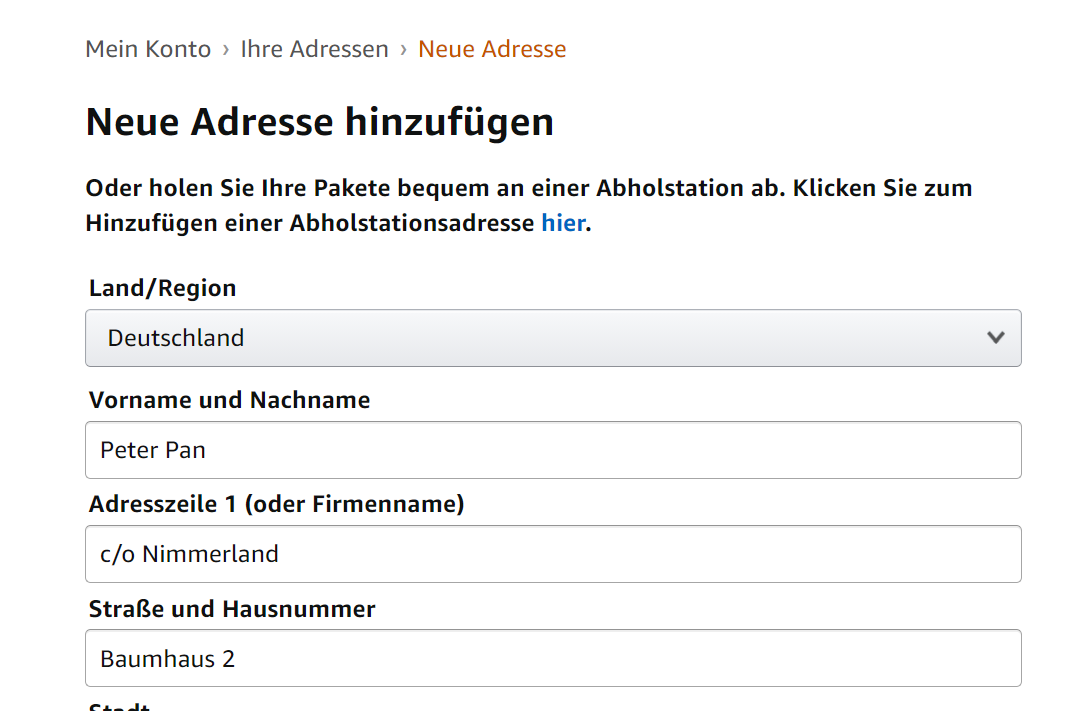Go to "Ihre Adressen" via breadcrumb
Viewport: 1083px width, 711px height.
(x=314, y=48)
